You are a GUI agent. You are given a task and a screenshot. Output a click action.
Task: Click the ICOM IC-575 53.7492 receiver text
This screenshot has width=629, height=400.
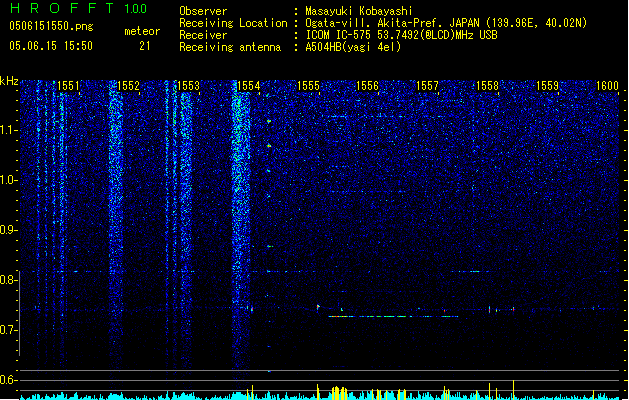pyautogui.click(x=401, y=35)
